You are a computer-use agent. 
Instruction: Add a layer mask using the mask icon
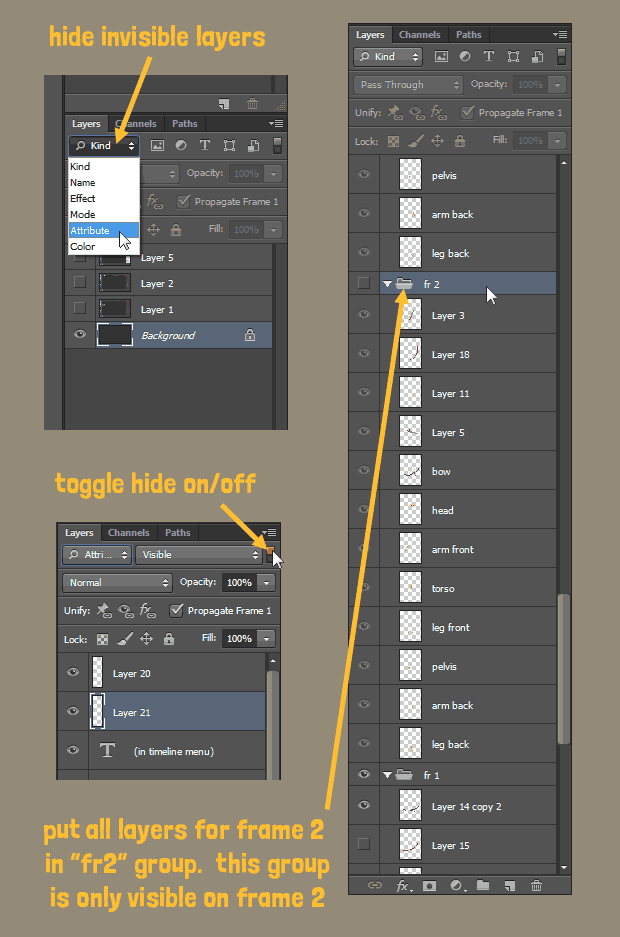click(x=430, y=885)
